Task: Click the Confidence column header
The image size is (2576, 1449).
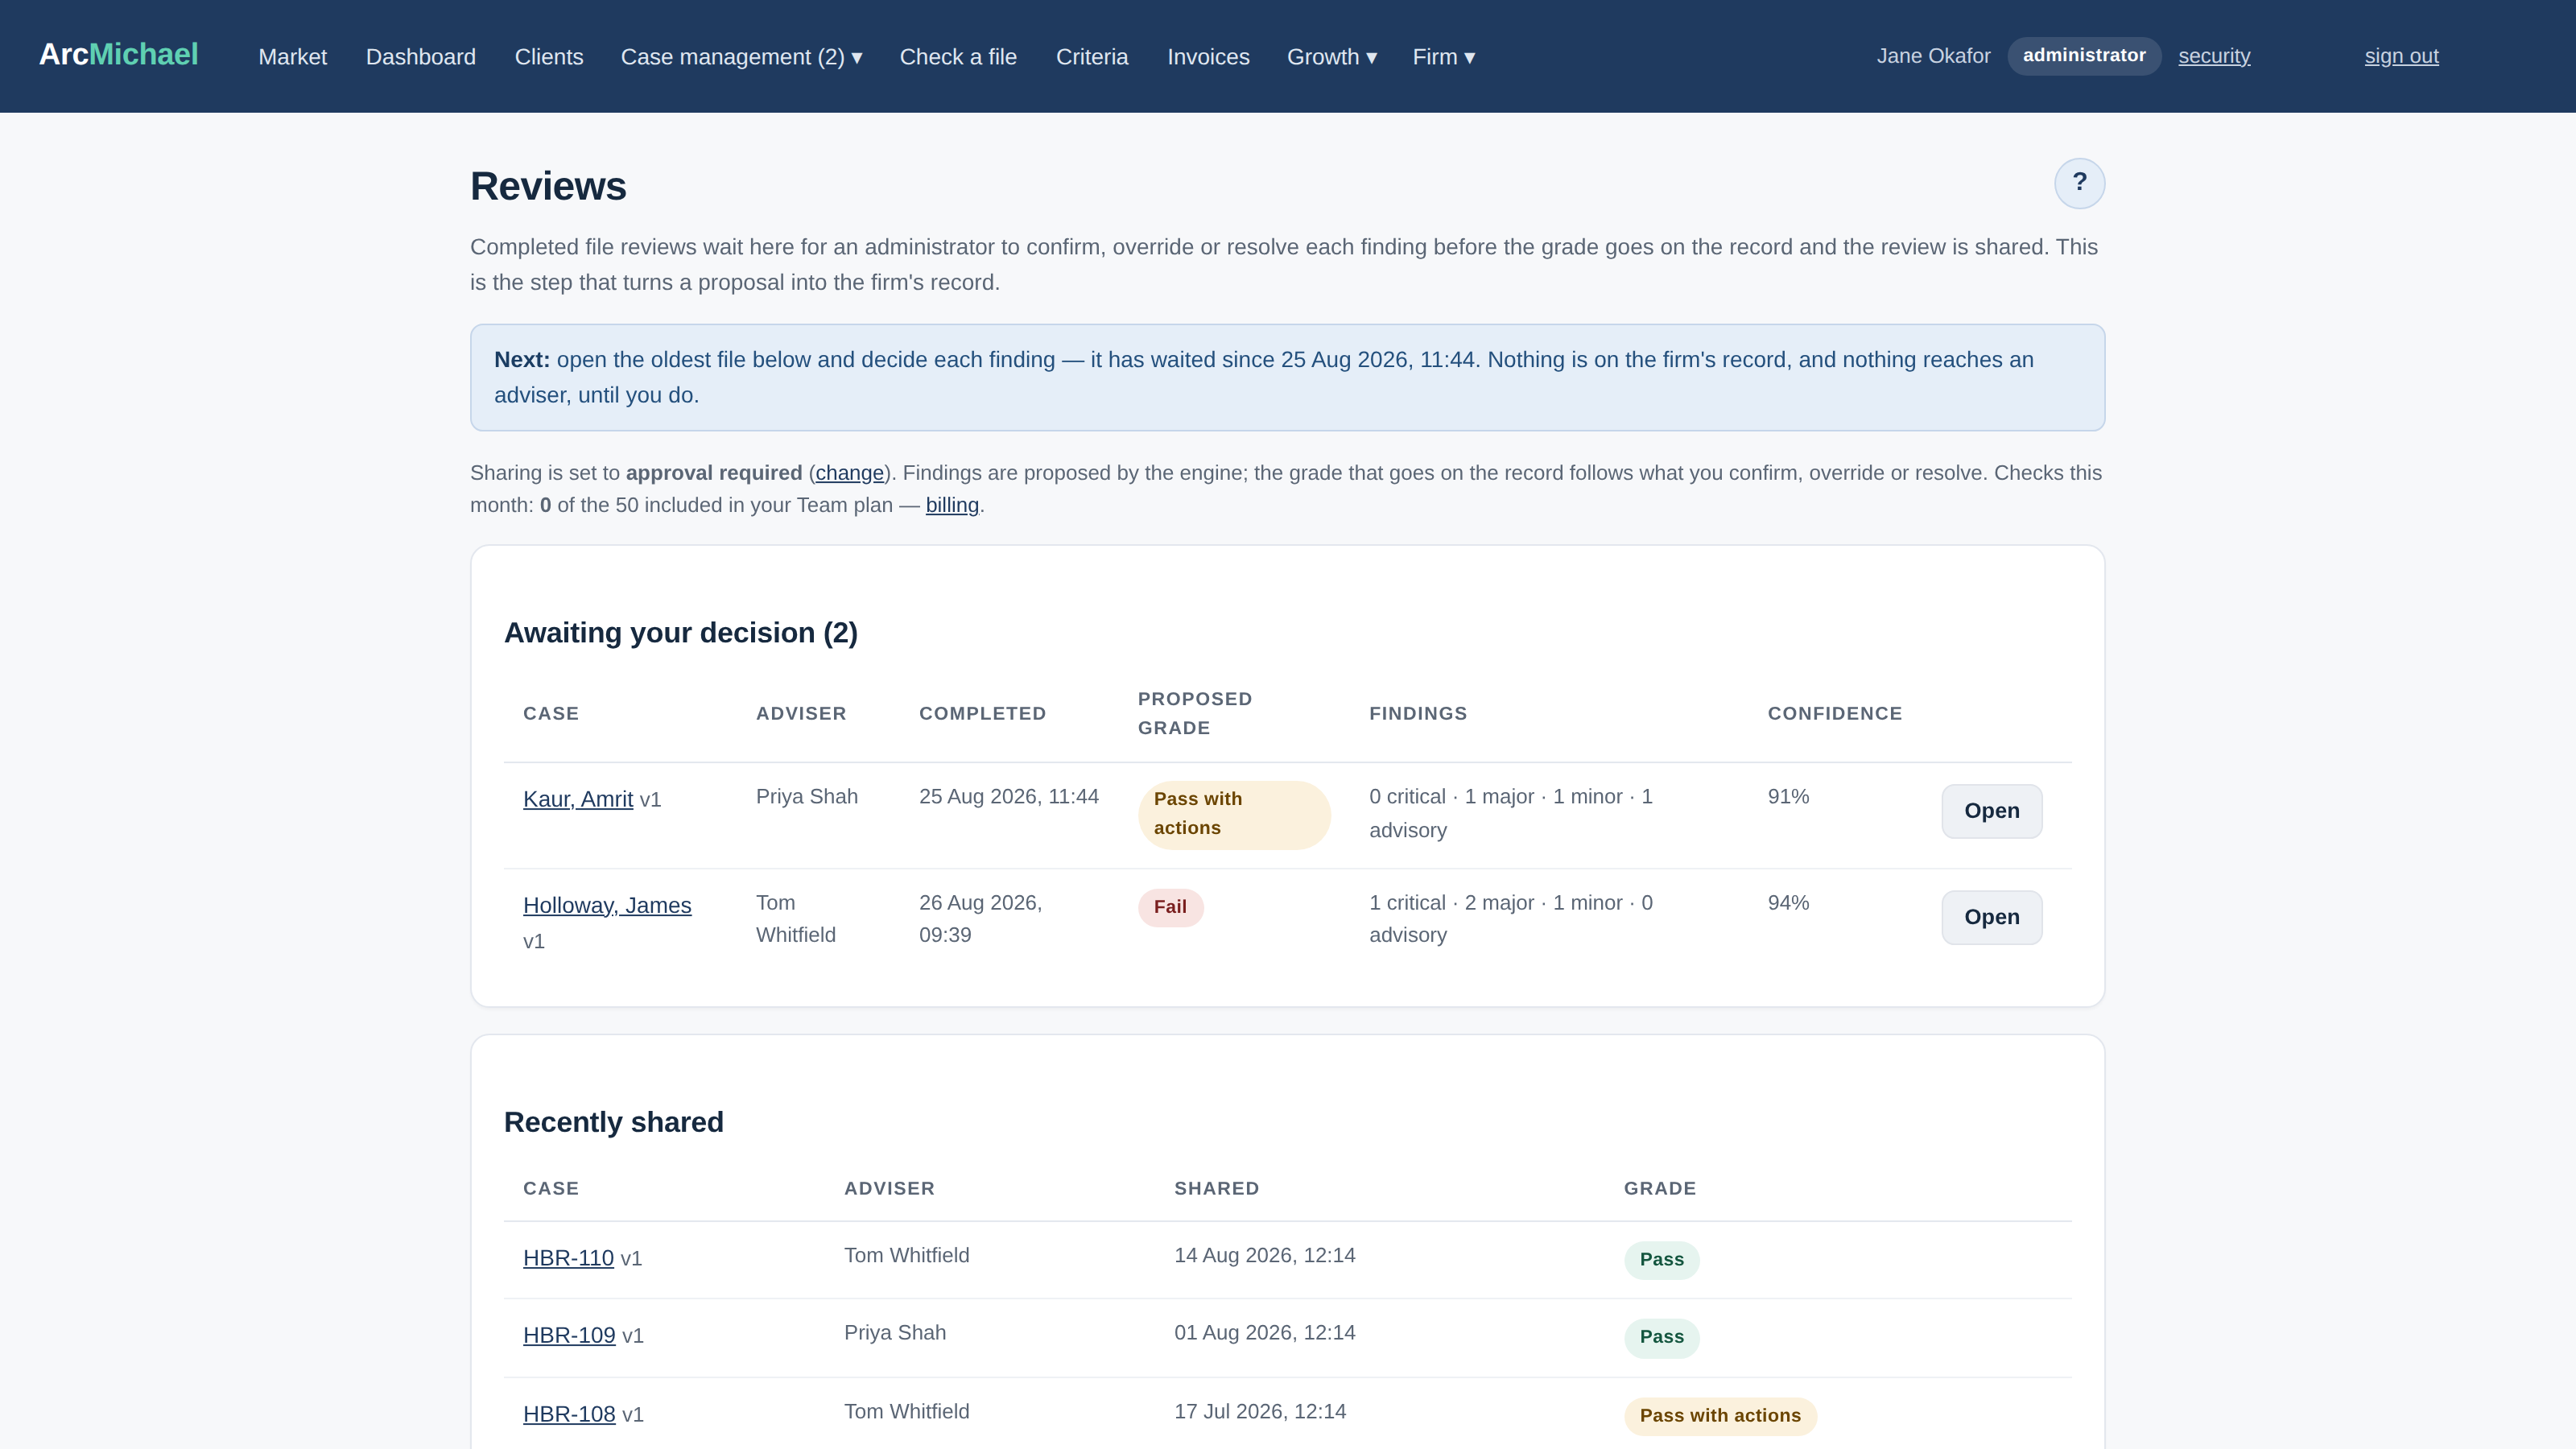Action: [x=1834, y=713]
